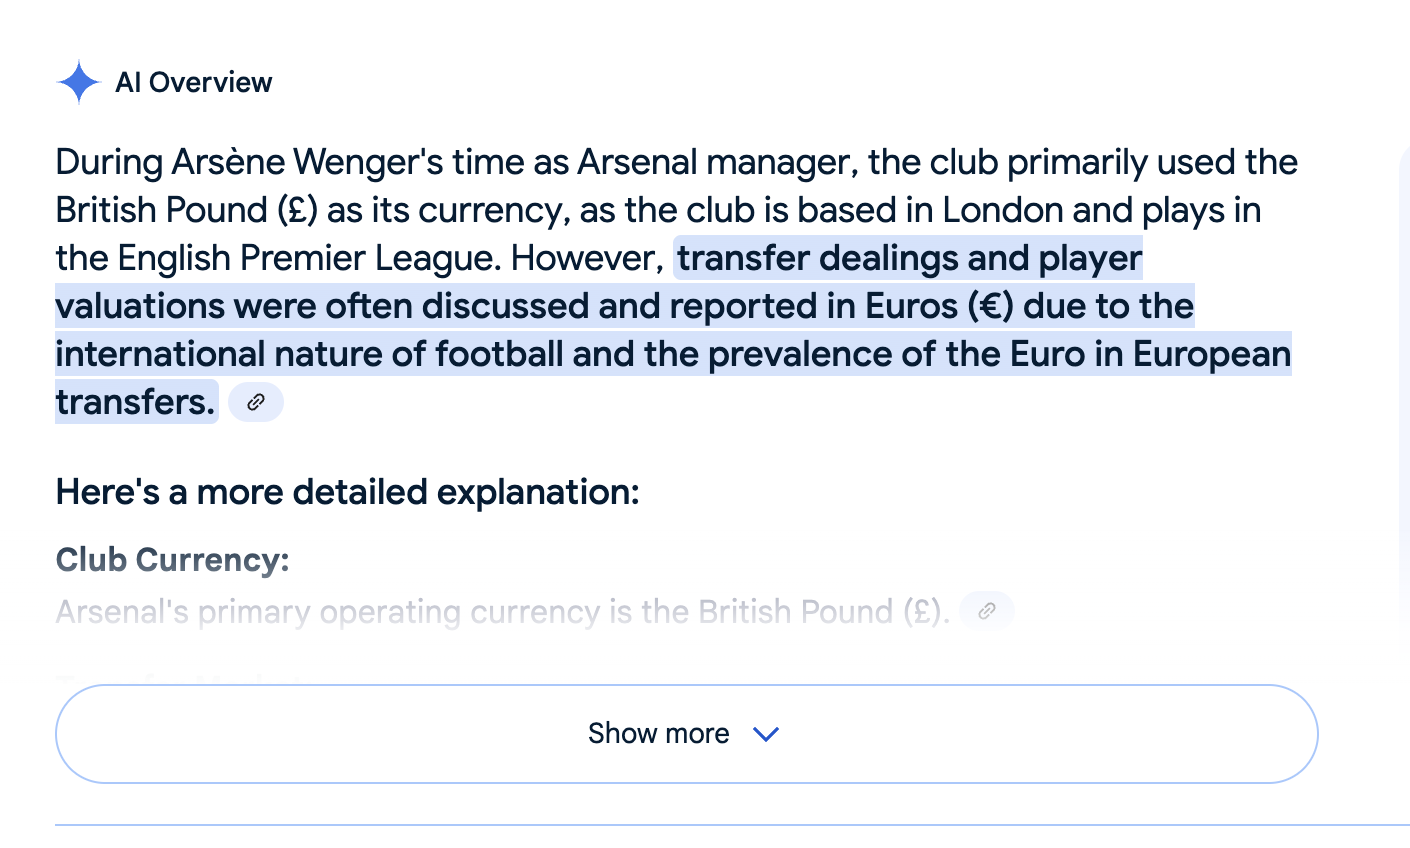Click the highlighted phrase "transfer dealings and player"
1410x848 pixels.
tap(908, 258)
